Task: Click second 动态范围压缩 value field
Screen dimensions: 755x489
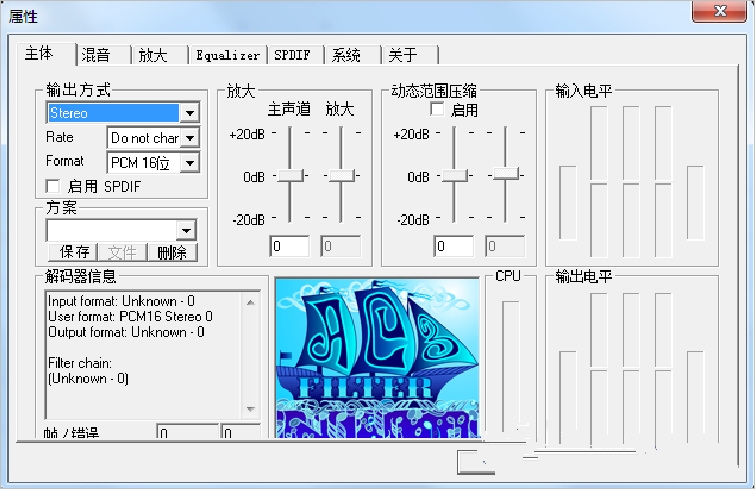Action: point(505,246)
